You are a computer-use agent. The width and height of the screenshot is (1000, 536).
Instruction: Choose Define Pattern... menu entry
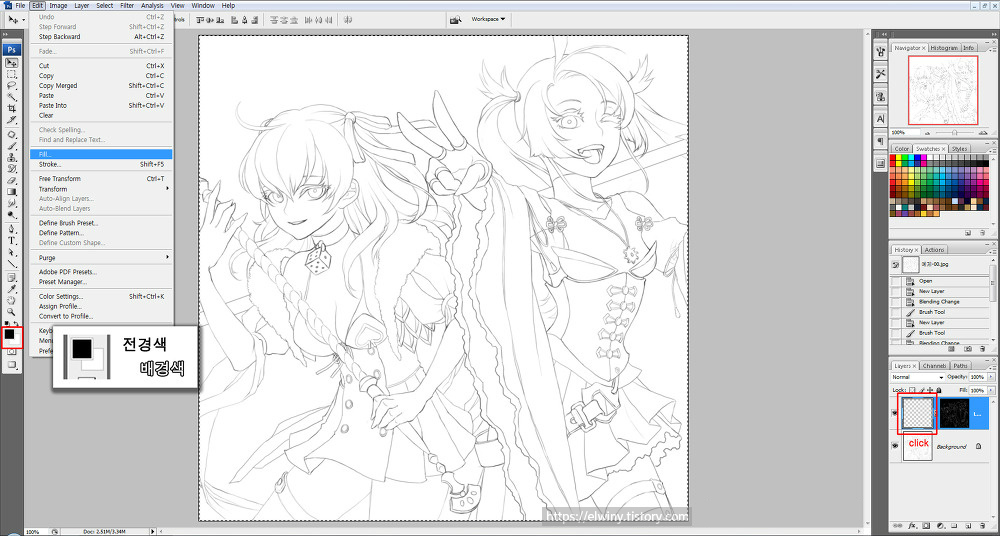coord(101,233)
